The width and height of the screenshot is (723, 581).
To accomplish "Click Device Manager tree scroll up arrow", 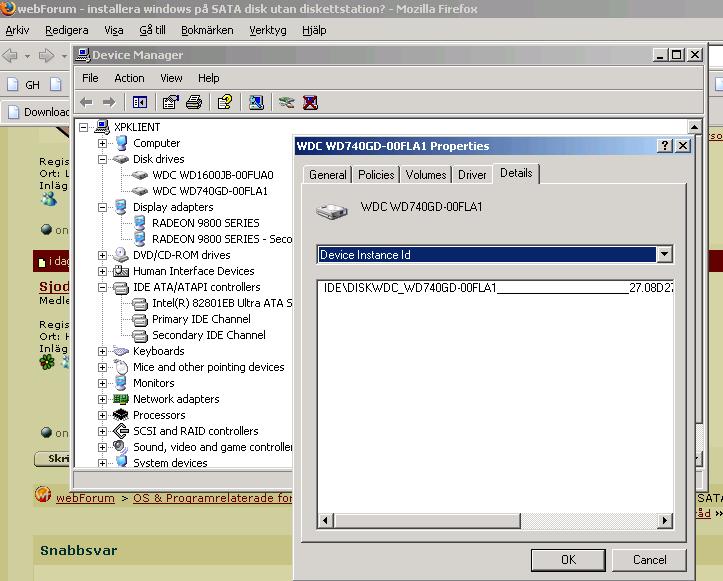I will [694, 126].
